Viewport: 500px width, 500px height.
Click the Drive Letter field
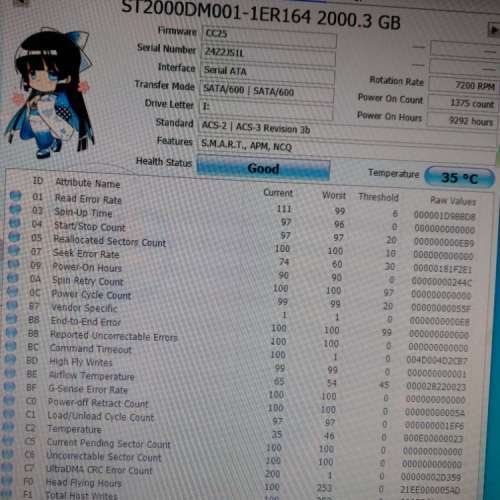point(266,109)
